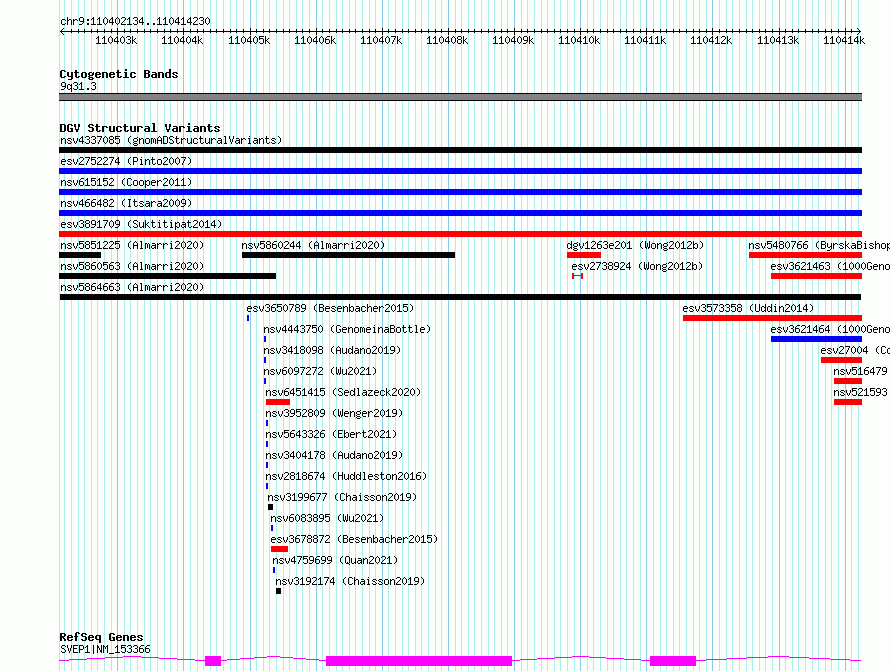Viewport: 890px width, 671px height.
Task: Click the red bar under esv27004
Action: pos(841,360)
